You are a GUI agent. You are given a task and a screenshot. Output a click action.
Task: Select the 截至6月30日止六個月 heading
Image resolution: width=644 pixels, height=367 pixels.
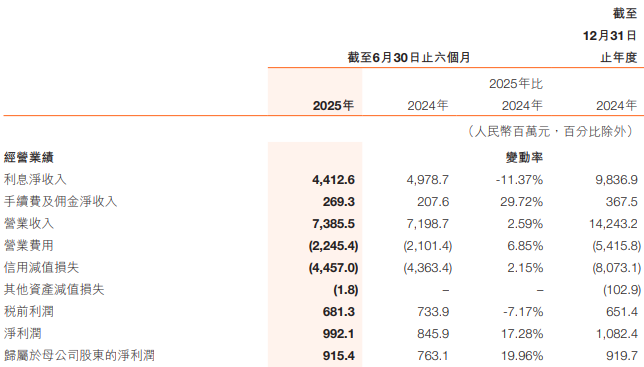[x=409, y=57]
